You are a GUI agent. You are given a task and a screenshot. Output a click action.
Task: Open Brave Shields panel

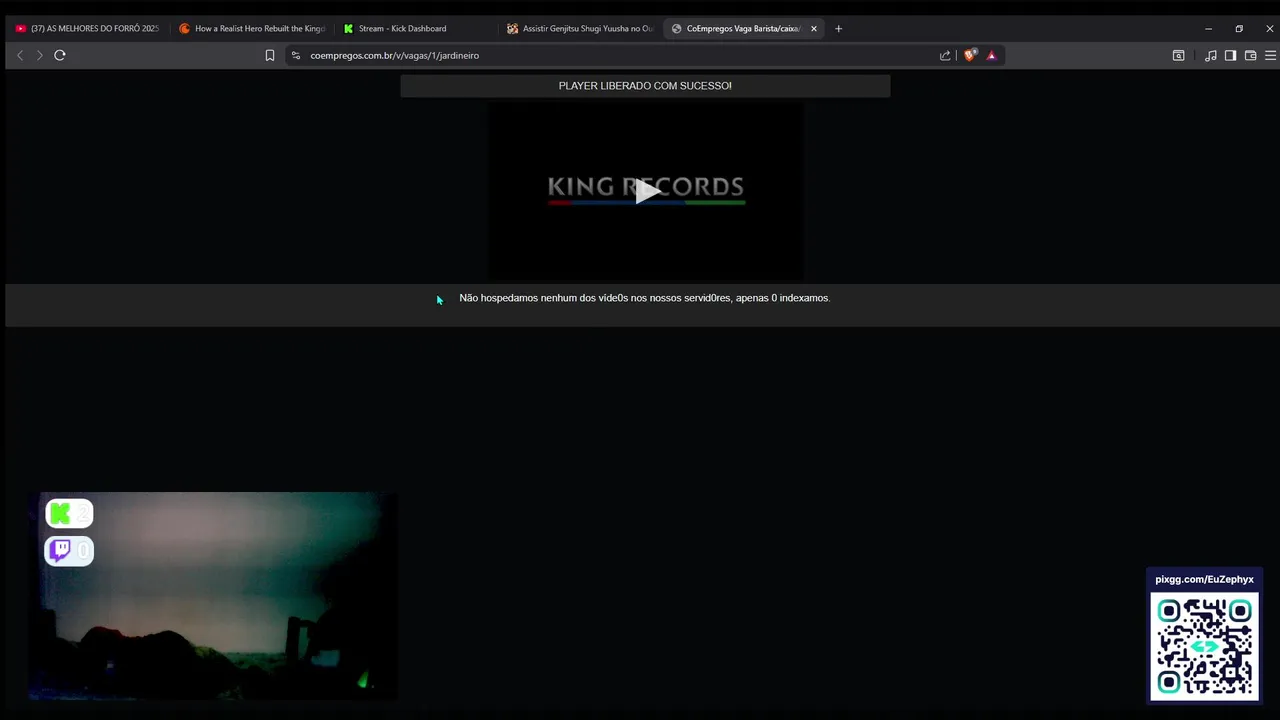coord(969,55)
